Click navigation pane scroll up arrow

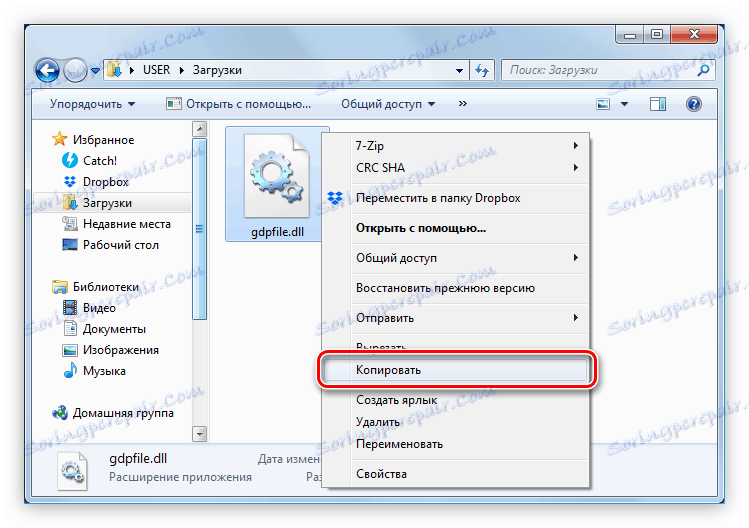point(199,129)
